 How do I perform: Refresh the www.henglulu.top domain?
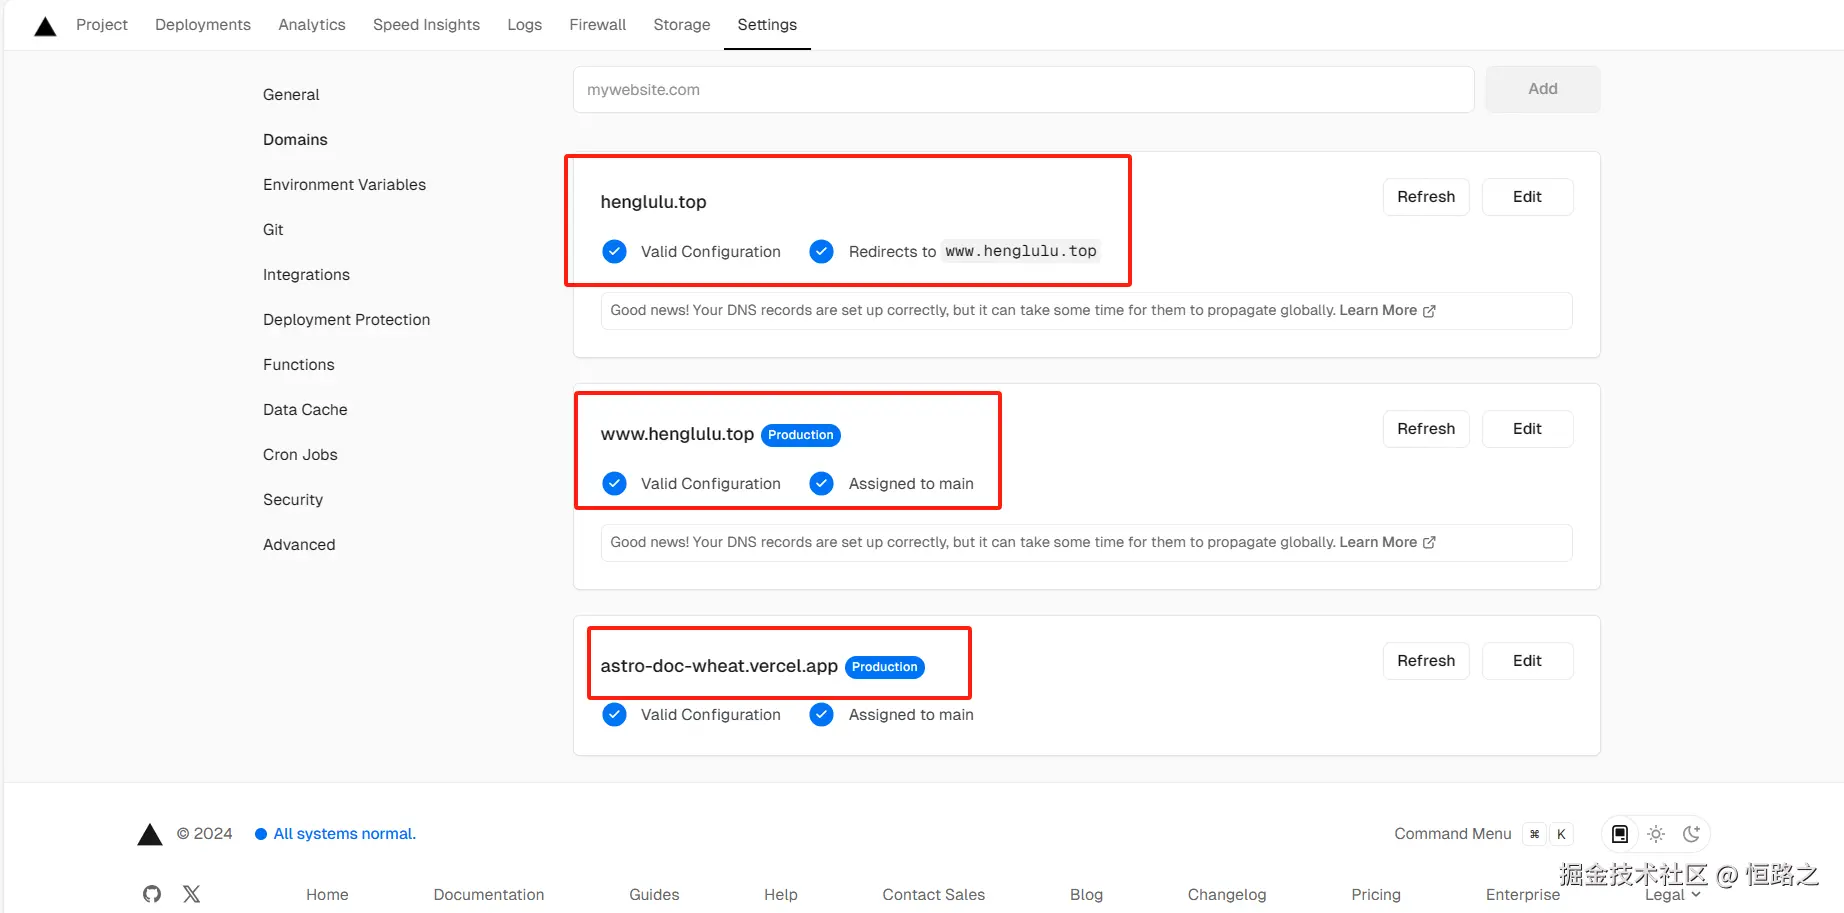point(1426,429)
